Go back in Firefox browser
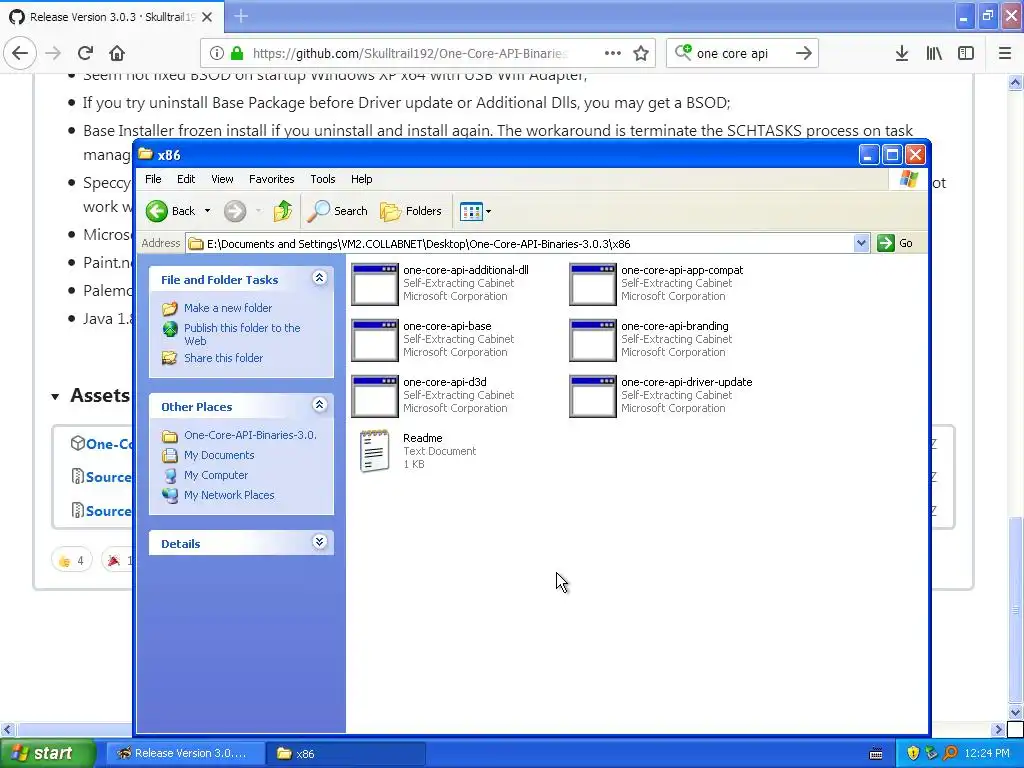1024x768 pixels. pyautogui.click(x=20, y=53)
